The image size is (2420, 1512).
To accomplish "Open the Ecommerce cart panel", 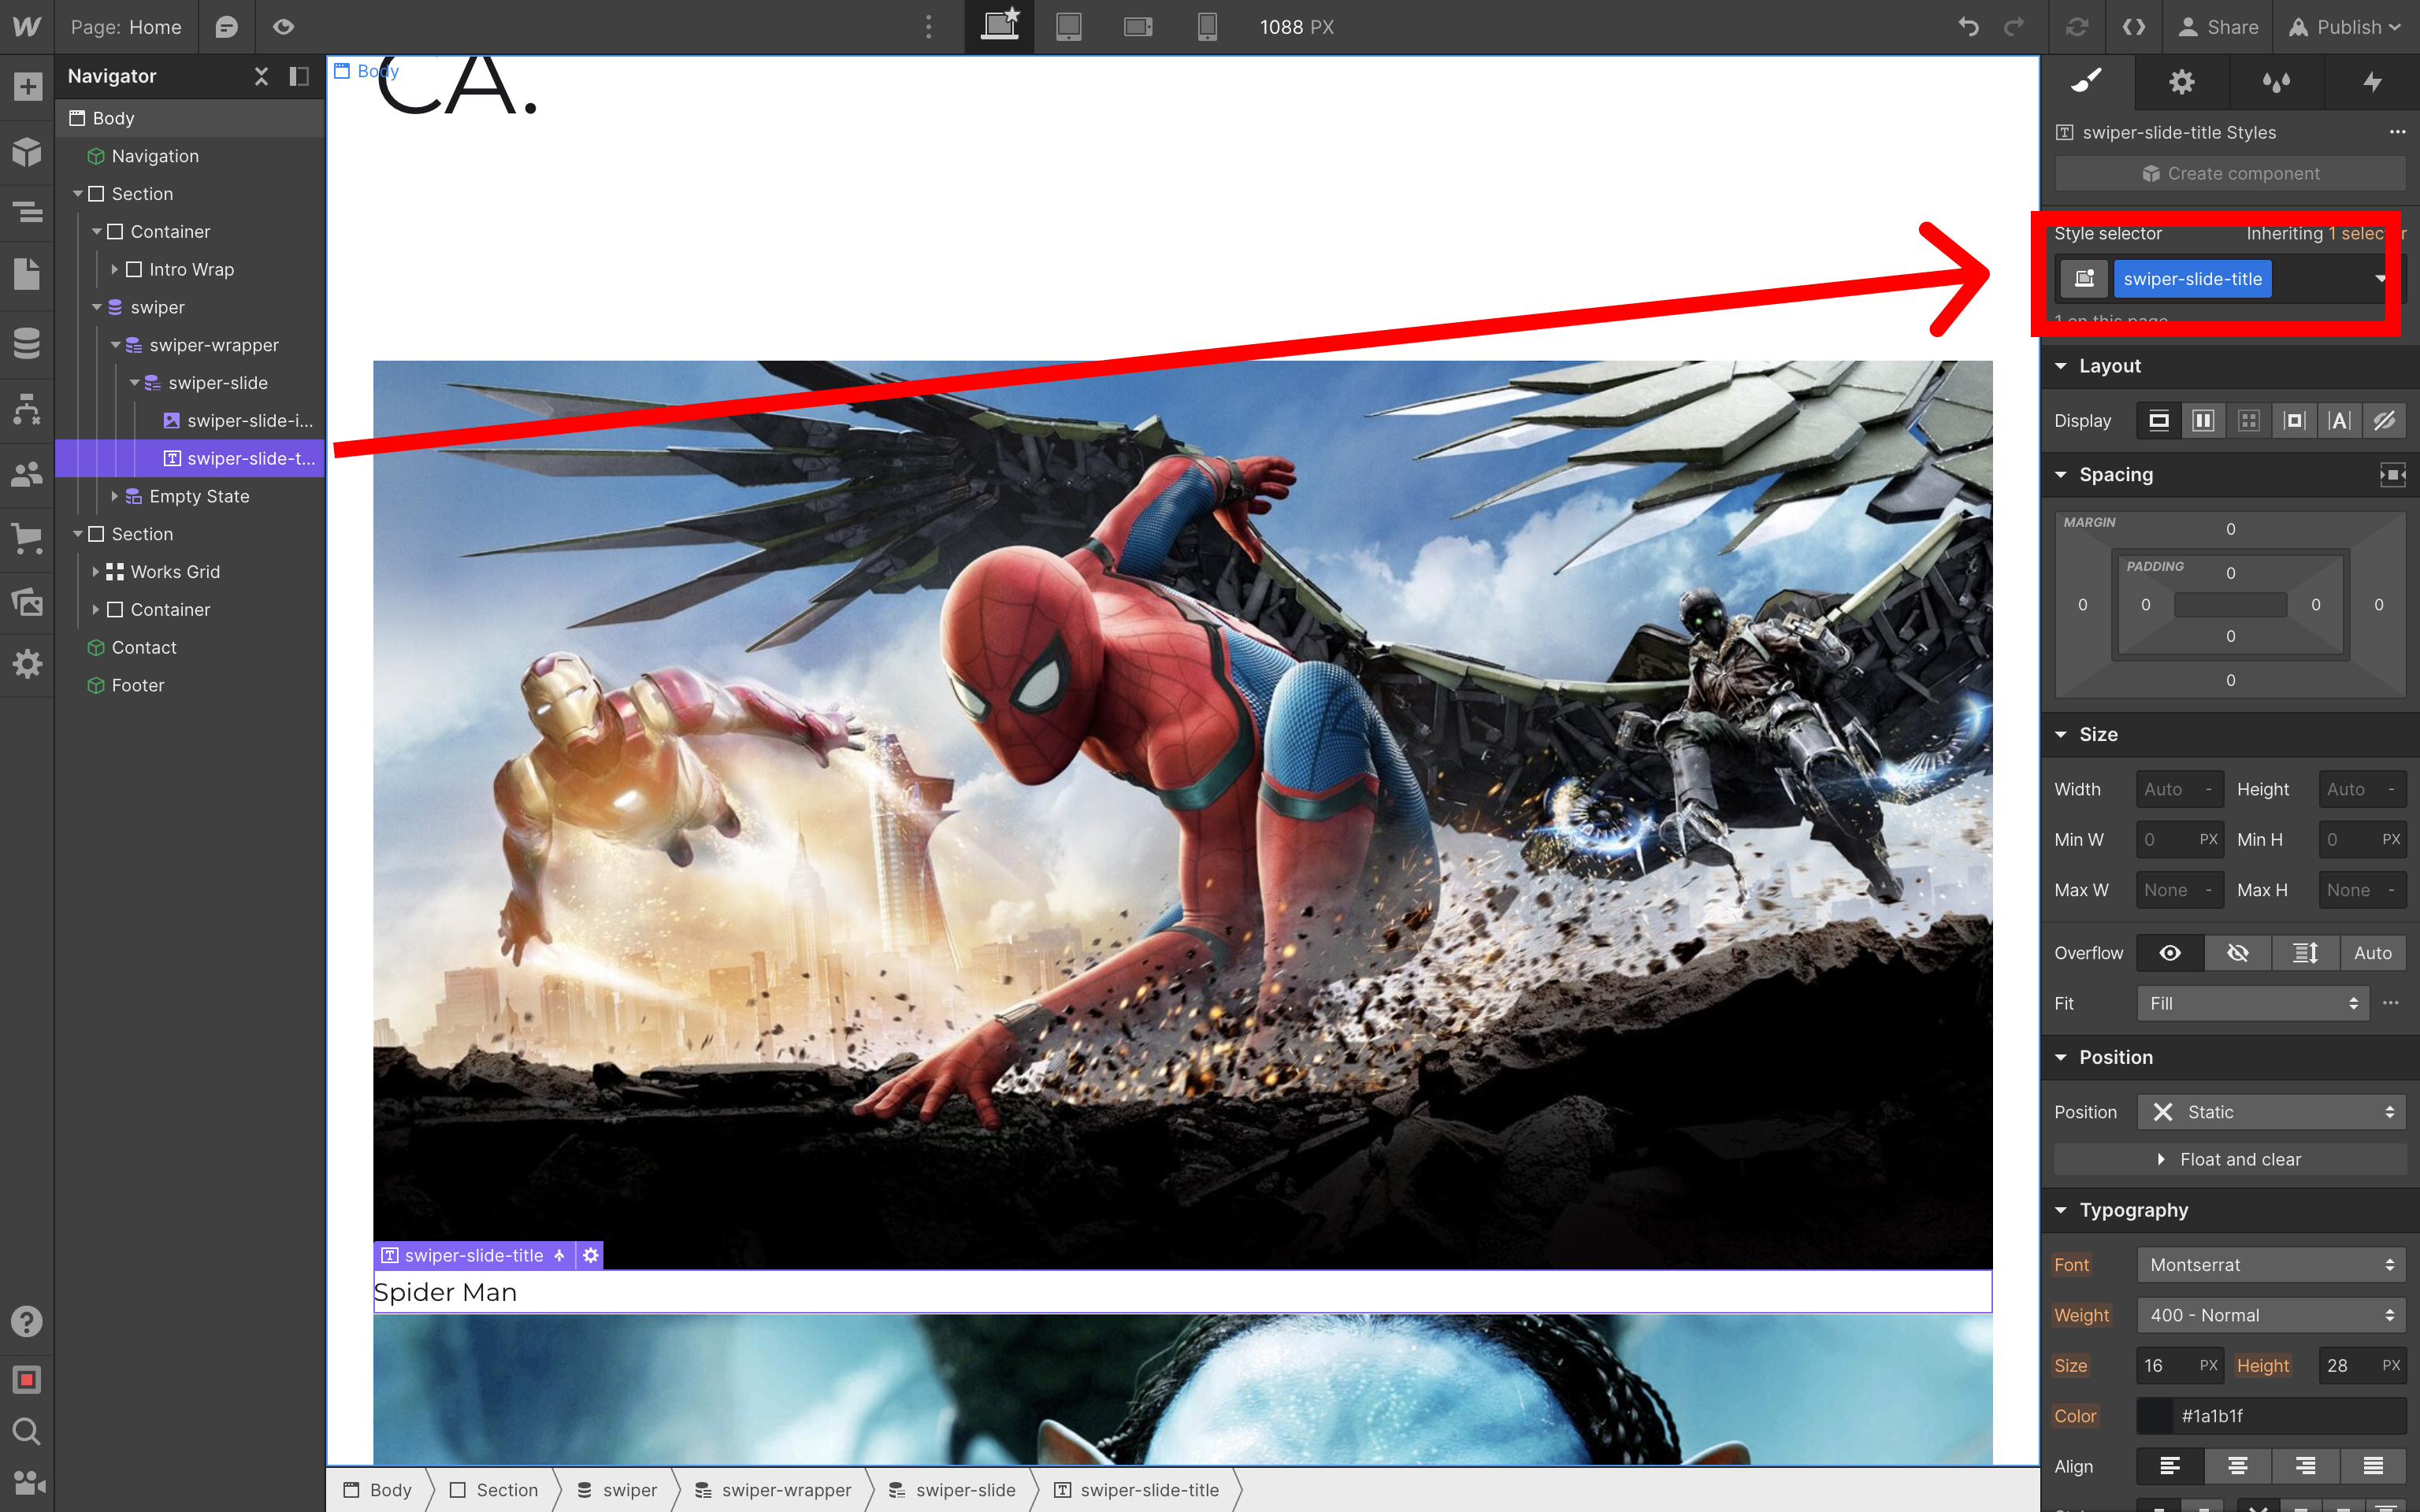I will [x=27, y=538].
